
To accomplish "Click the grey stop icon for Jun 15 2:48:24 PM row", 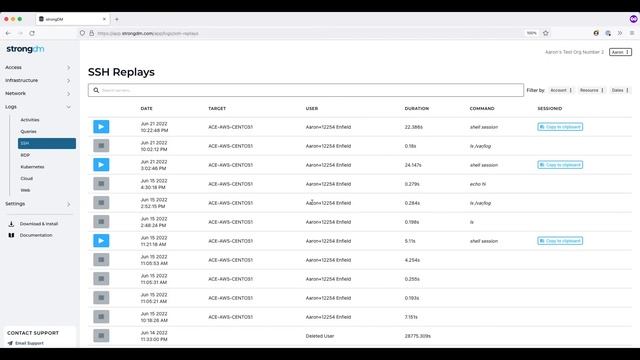I will (101, 222).
